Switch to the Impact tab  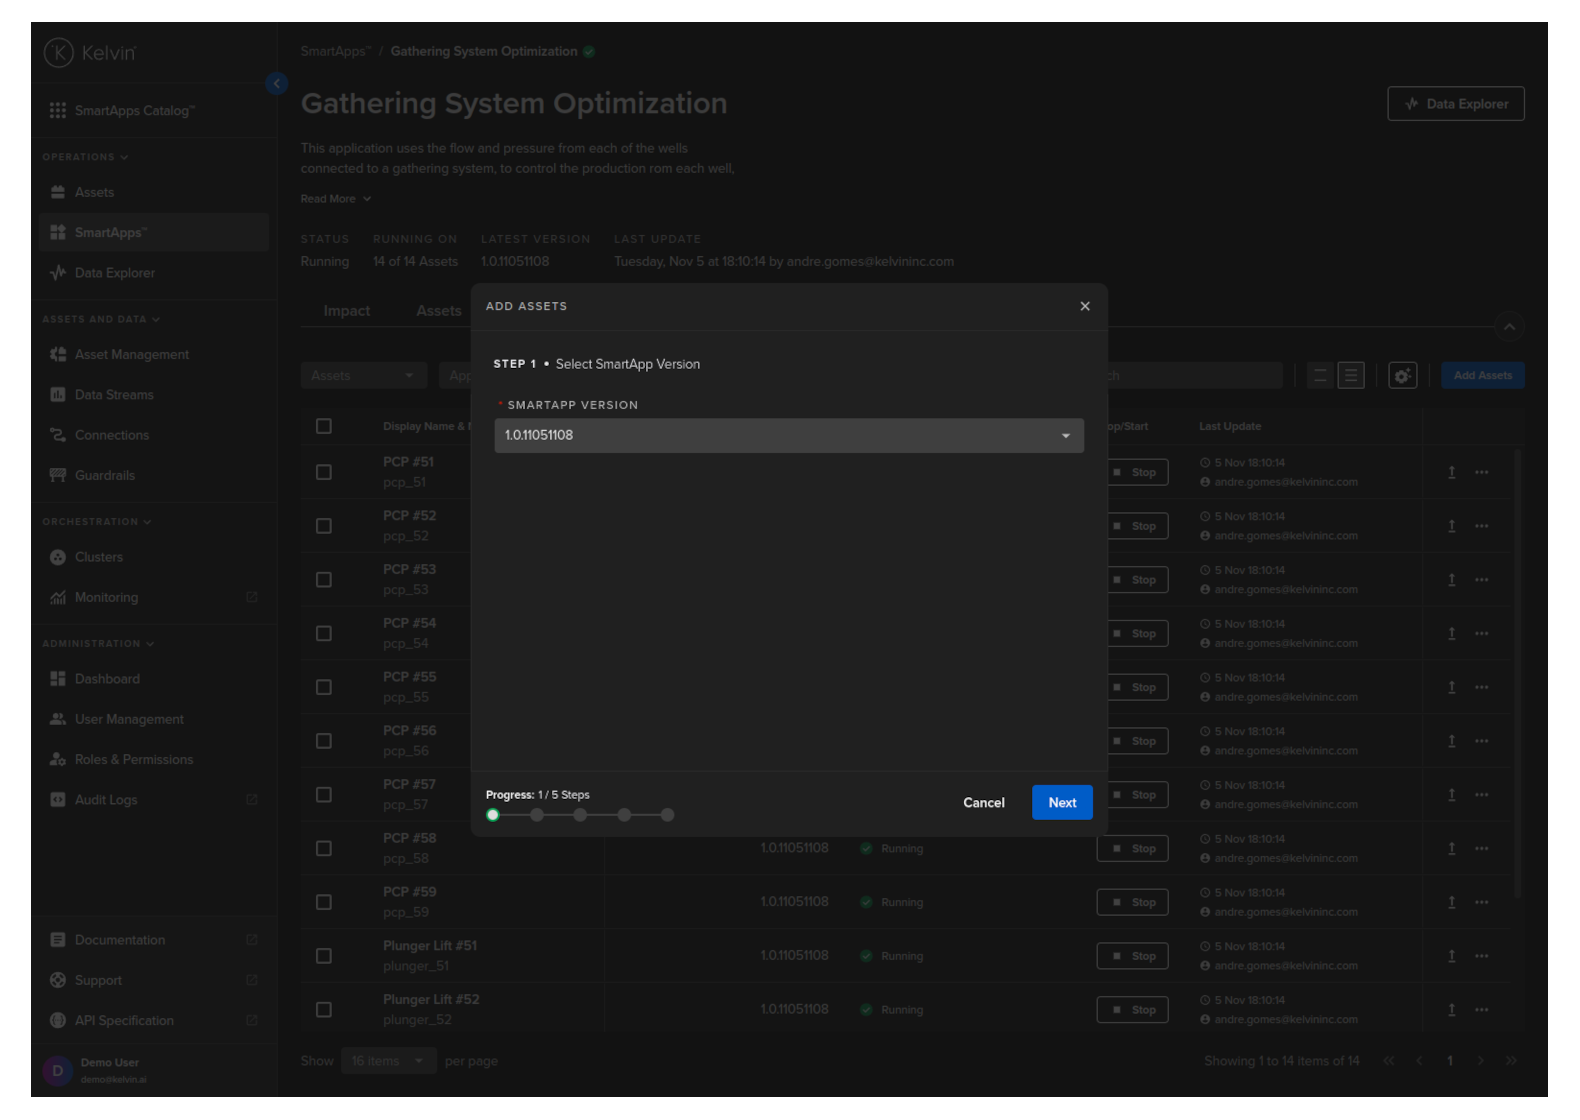pyautogui.click(x=346, y=311)
